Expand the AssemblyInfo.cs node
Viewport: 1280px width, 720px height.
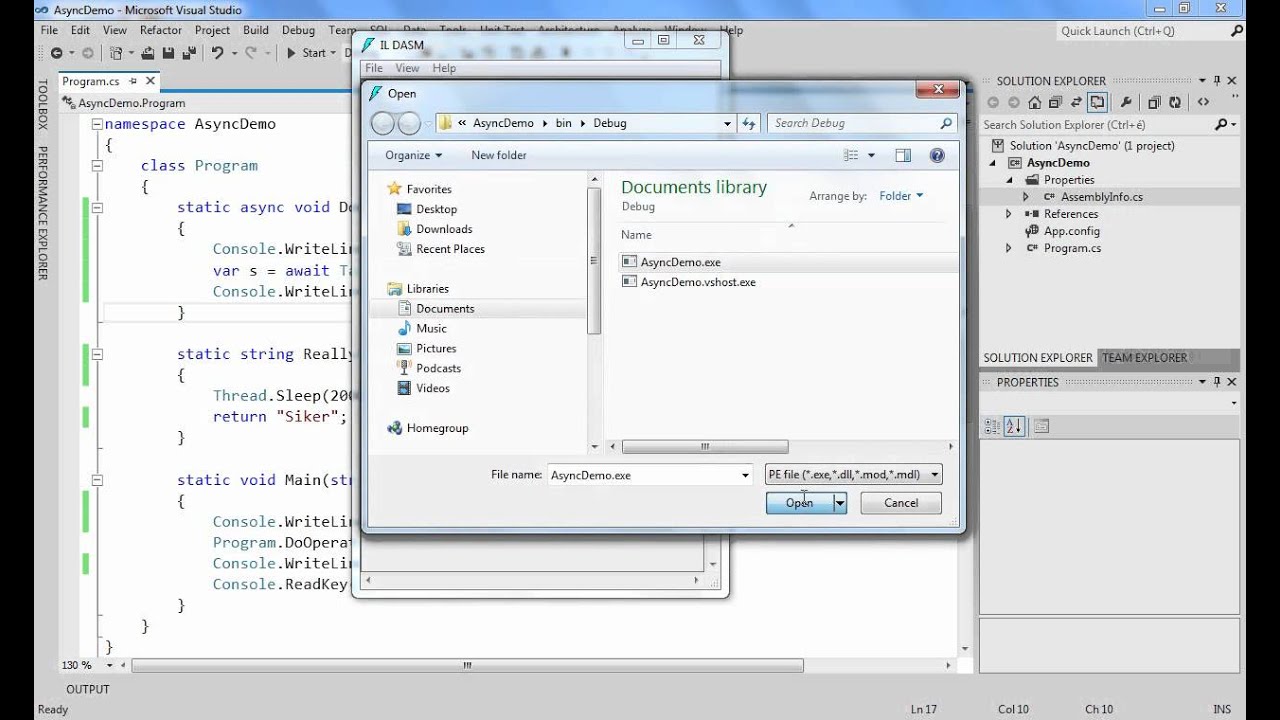tap(1027, 197)
